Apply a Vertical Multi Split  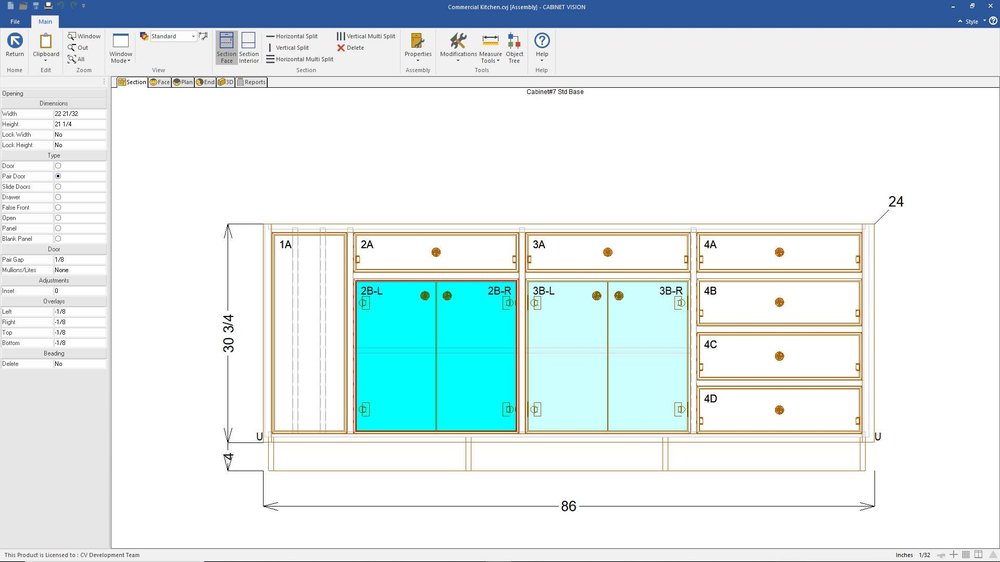point(366,36)
